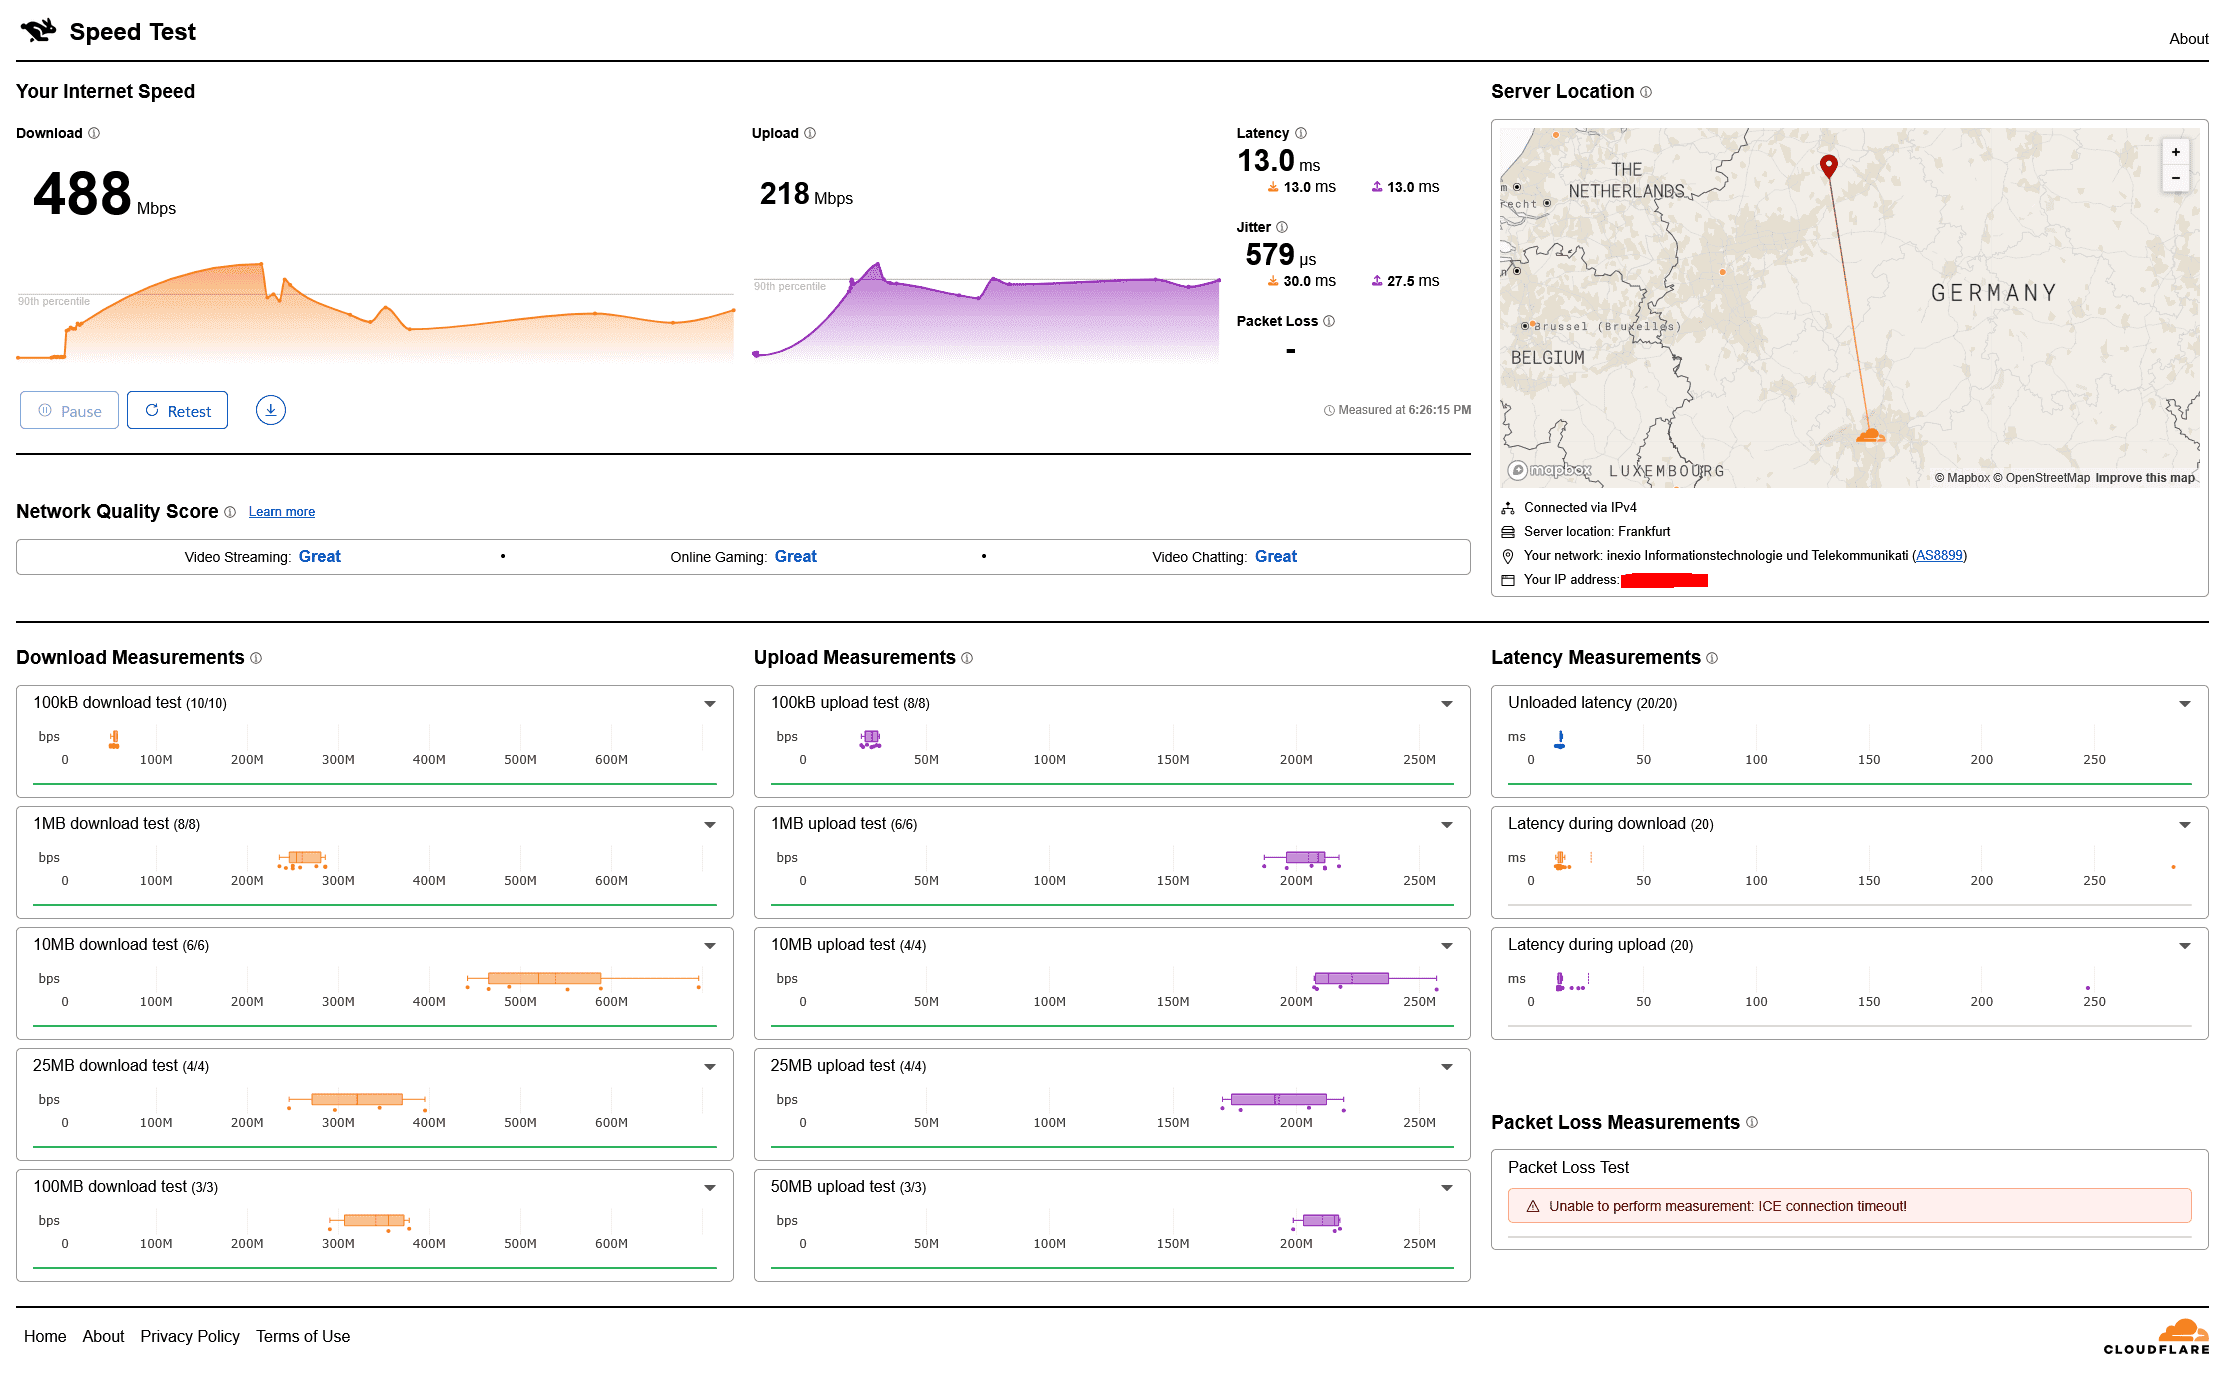
Task: Click the purple upload speed chart
Action: coord(986,310)
